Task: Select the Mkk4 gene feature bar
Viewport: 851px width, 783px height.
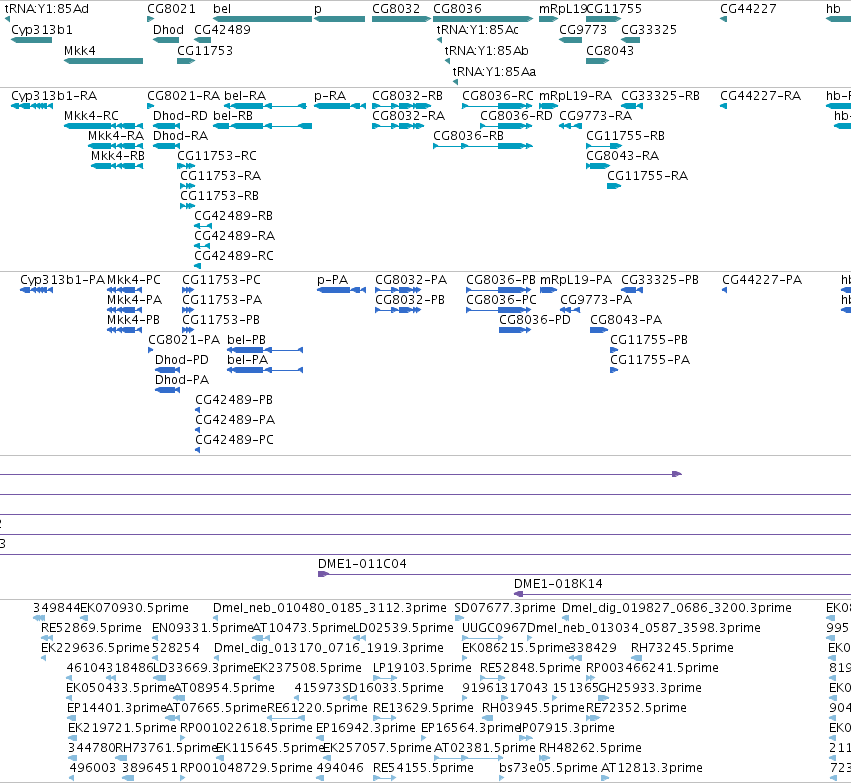Action: (x=103, y=61)
